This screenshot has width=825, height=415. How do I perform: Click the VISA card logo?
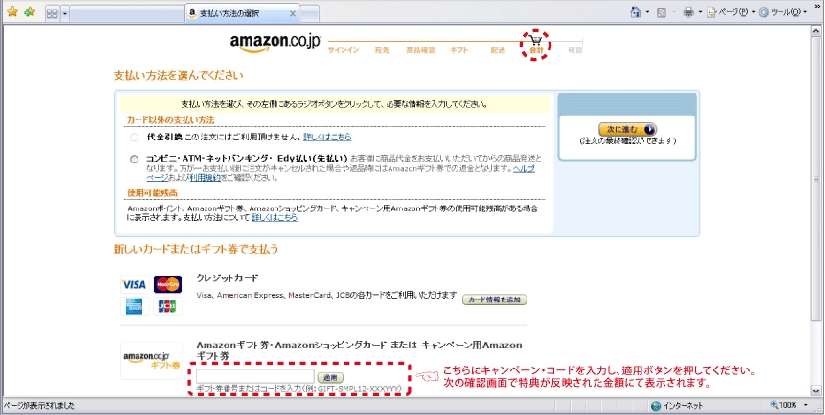point(134,285)
